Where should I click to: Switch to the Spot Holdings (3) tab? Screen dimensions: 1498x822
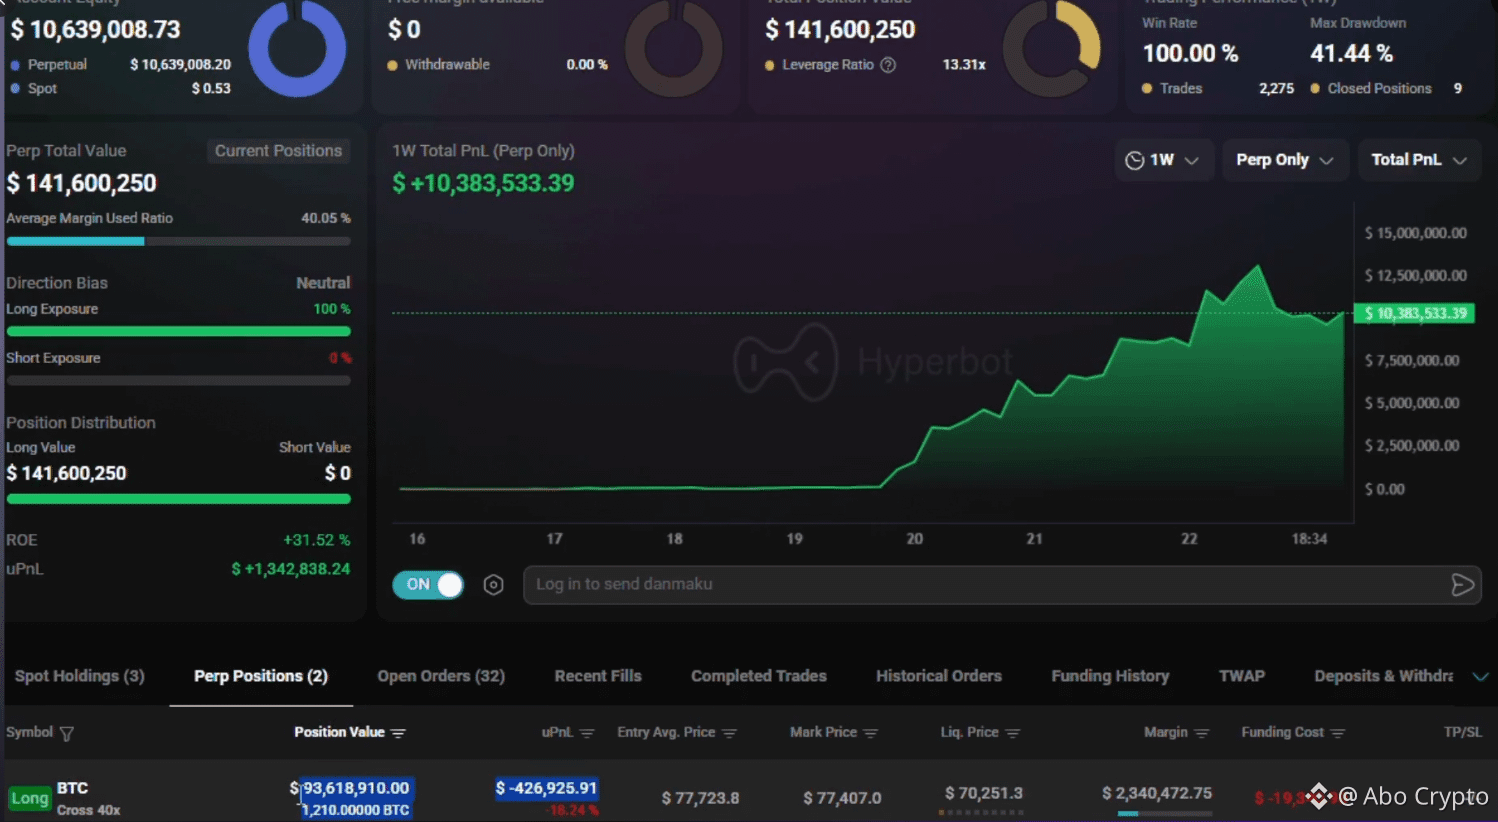(x=80, y=676)
